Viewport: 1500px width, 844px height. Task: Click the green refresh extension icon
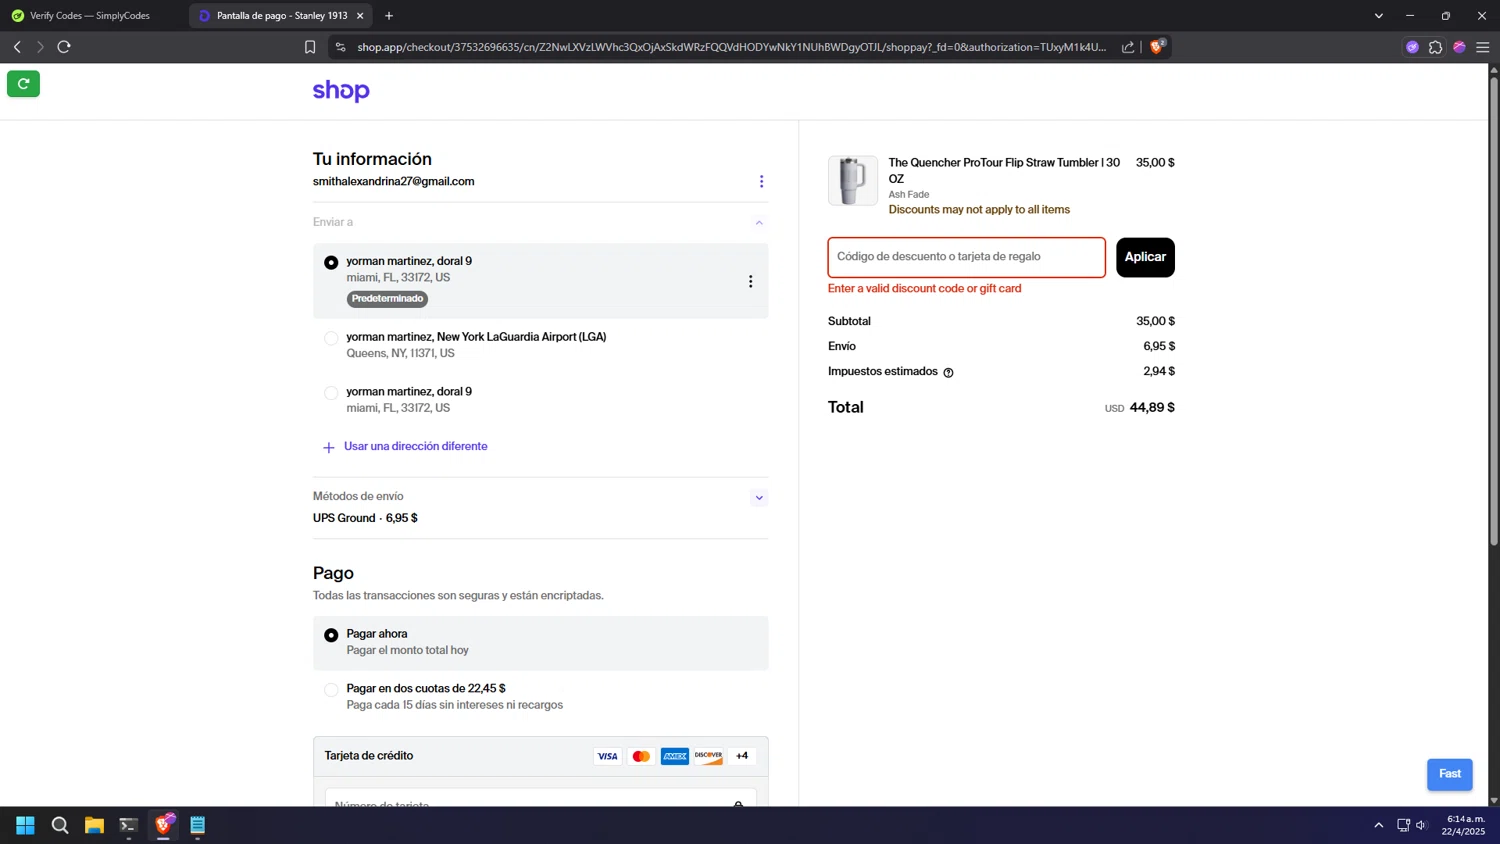point(23,84)
